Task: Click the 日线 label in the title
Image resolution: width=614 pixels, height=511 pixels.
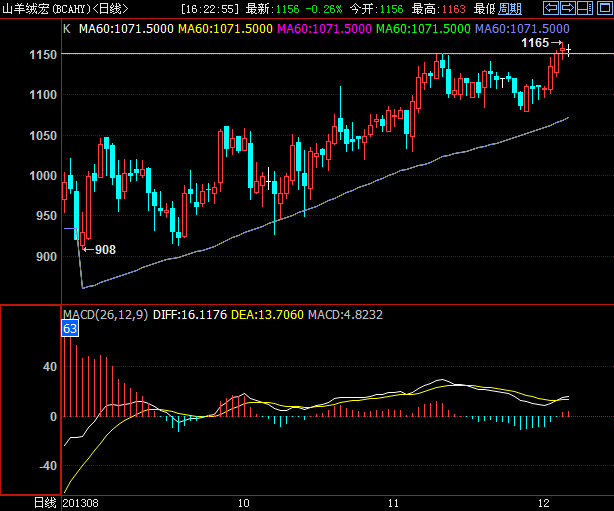Action: [110, 9]
